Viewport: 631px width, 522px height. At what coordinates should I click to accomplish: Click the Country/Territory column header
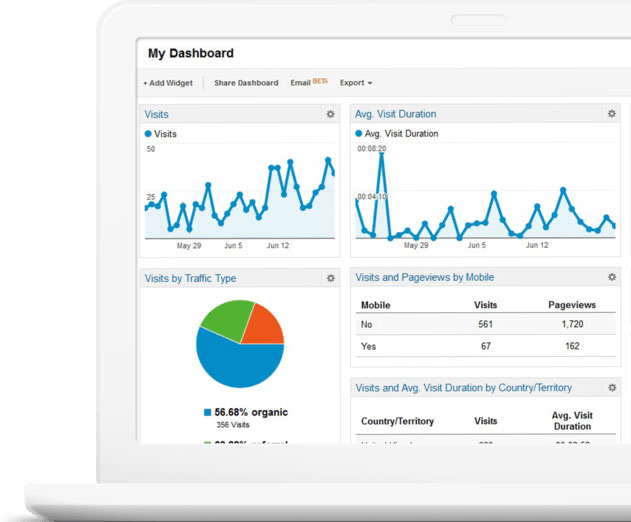coord(397,421)
